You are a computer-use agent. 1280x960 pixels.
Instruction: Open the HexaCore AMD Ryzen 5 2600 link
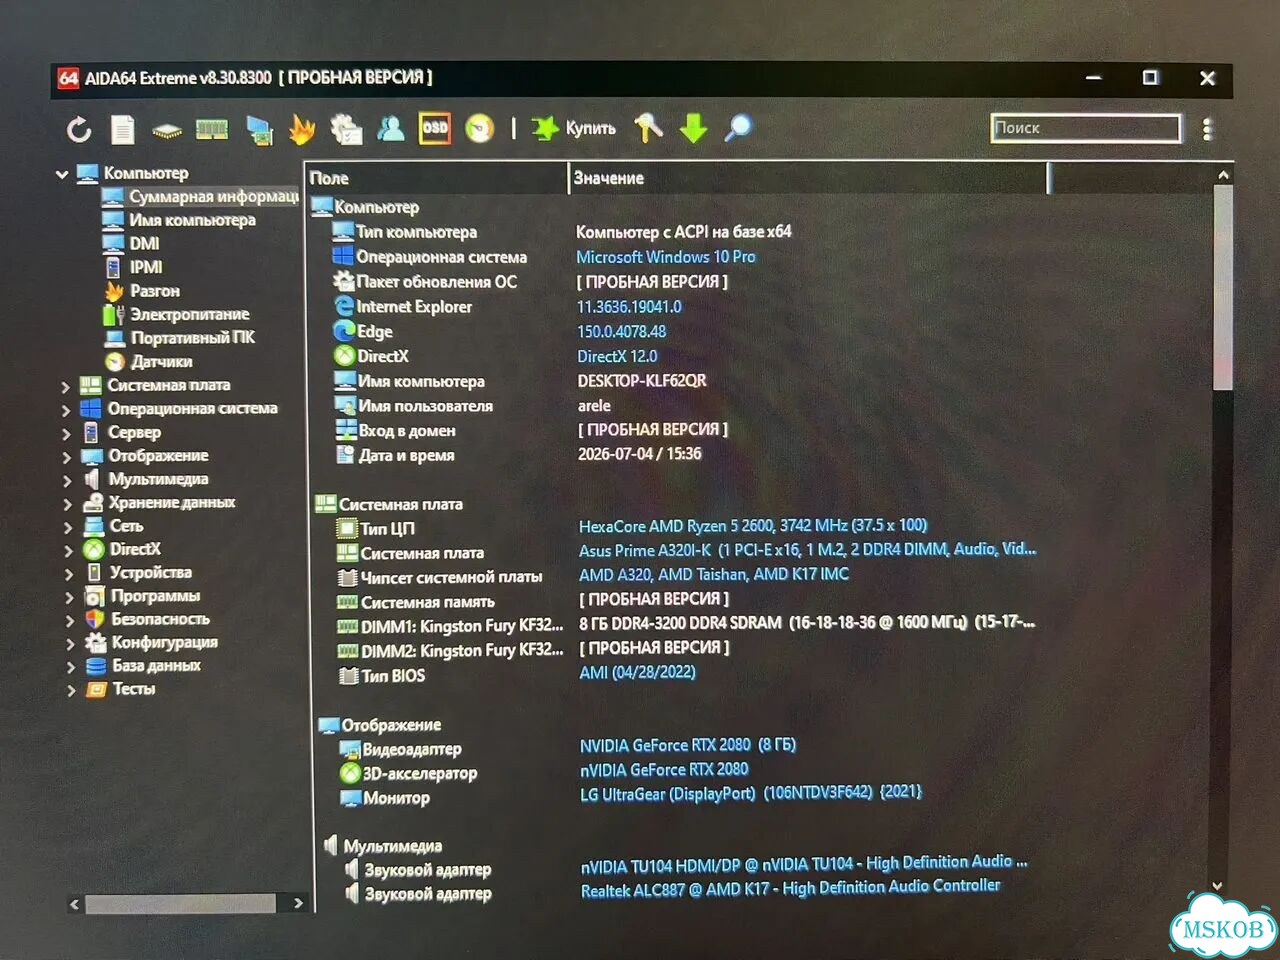[x=753, y=526]
